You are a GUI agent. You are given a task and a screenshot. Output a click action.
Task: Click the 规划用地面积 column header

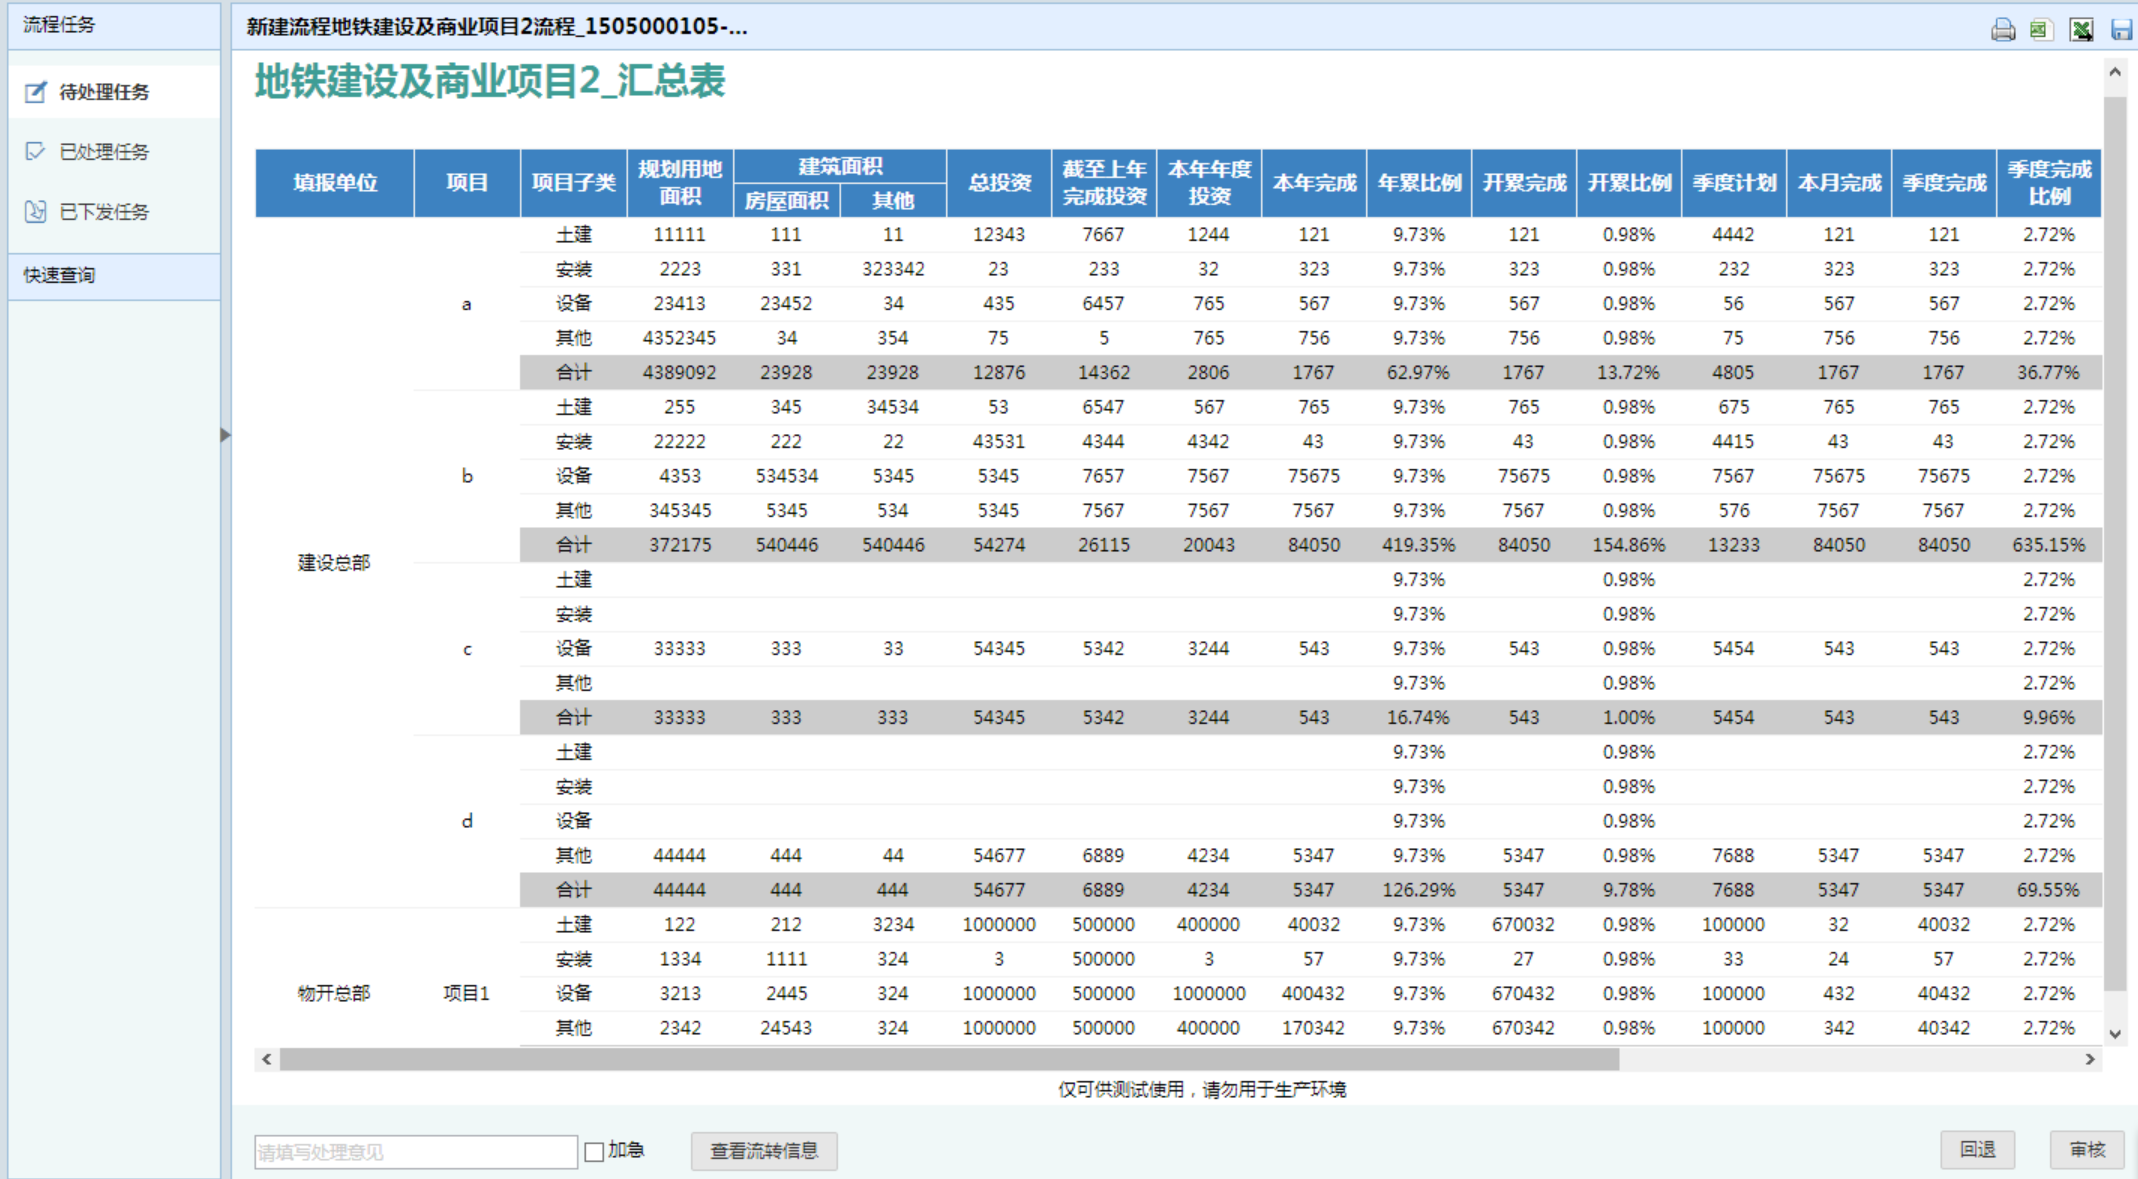(x=681, y=183)
